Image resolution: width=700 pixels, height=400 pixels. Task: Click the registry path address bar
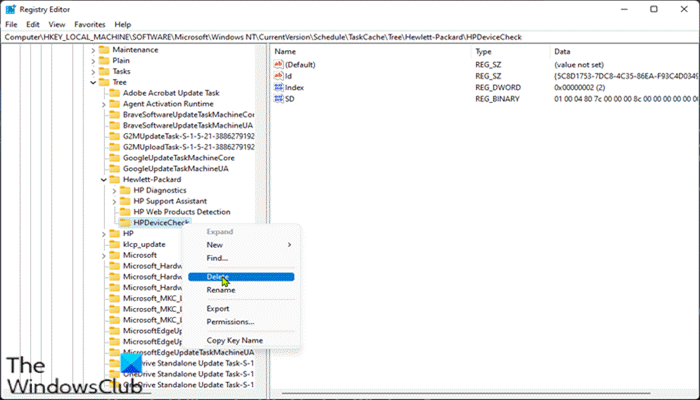click(x=350, y=37)
